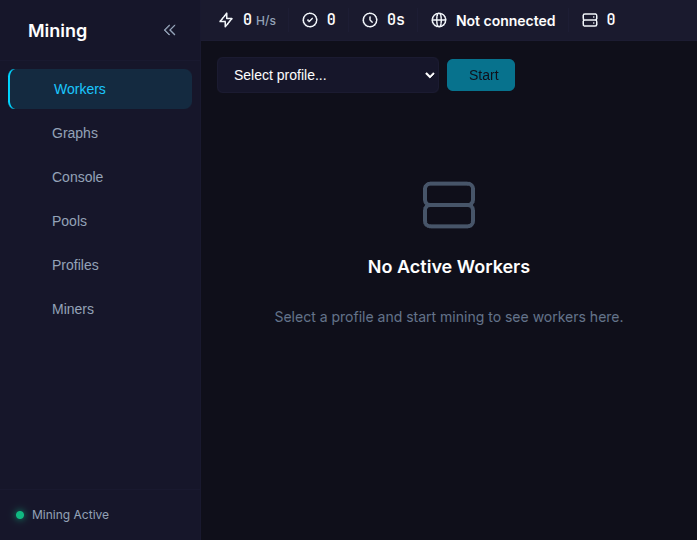Click the server icon in the top bar
Image resolution: width=697 pixels, height=540 pixels.
click(590, 20)
